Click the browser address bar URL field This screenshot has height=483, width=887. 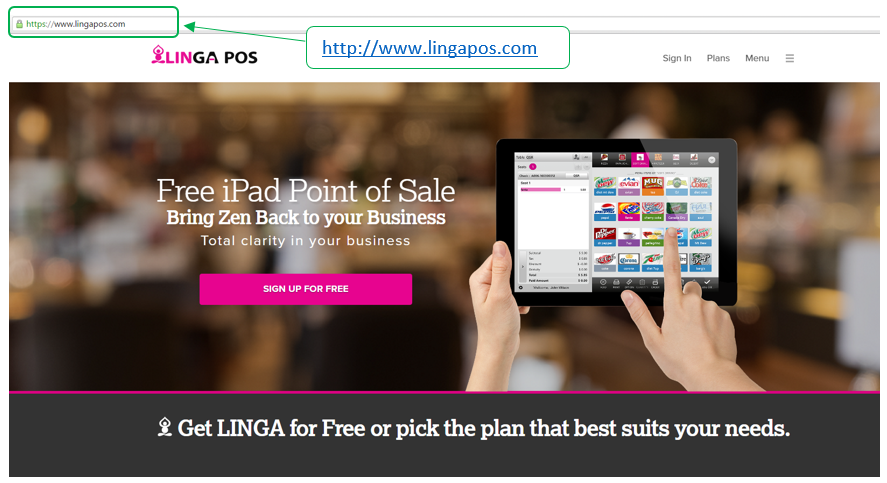pos(94,24)
